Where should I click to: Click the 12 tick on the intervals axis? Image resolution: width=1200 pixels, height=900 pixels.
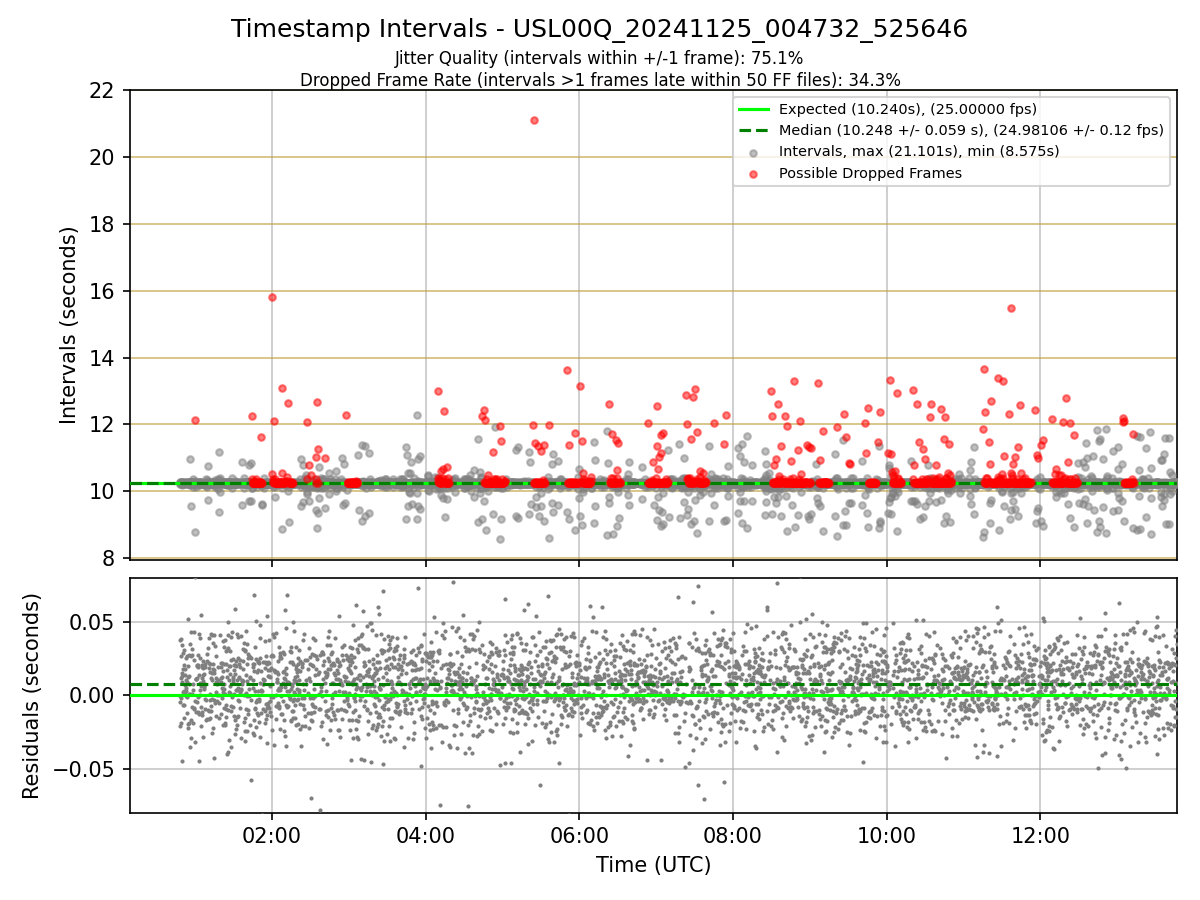point(101,424)
